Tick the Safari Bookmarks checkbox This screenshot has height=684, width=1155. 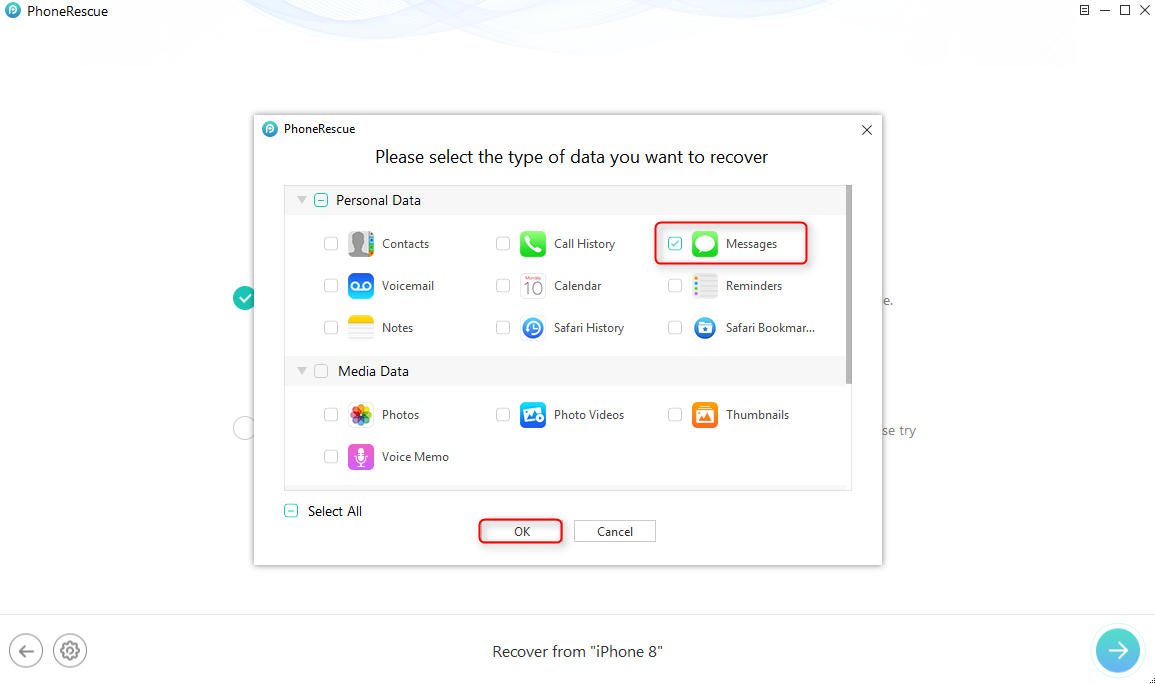point(675,328)
